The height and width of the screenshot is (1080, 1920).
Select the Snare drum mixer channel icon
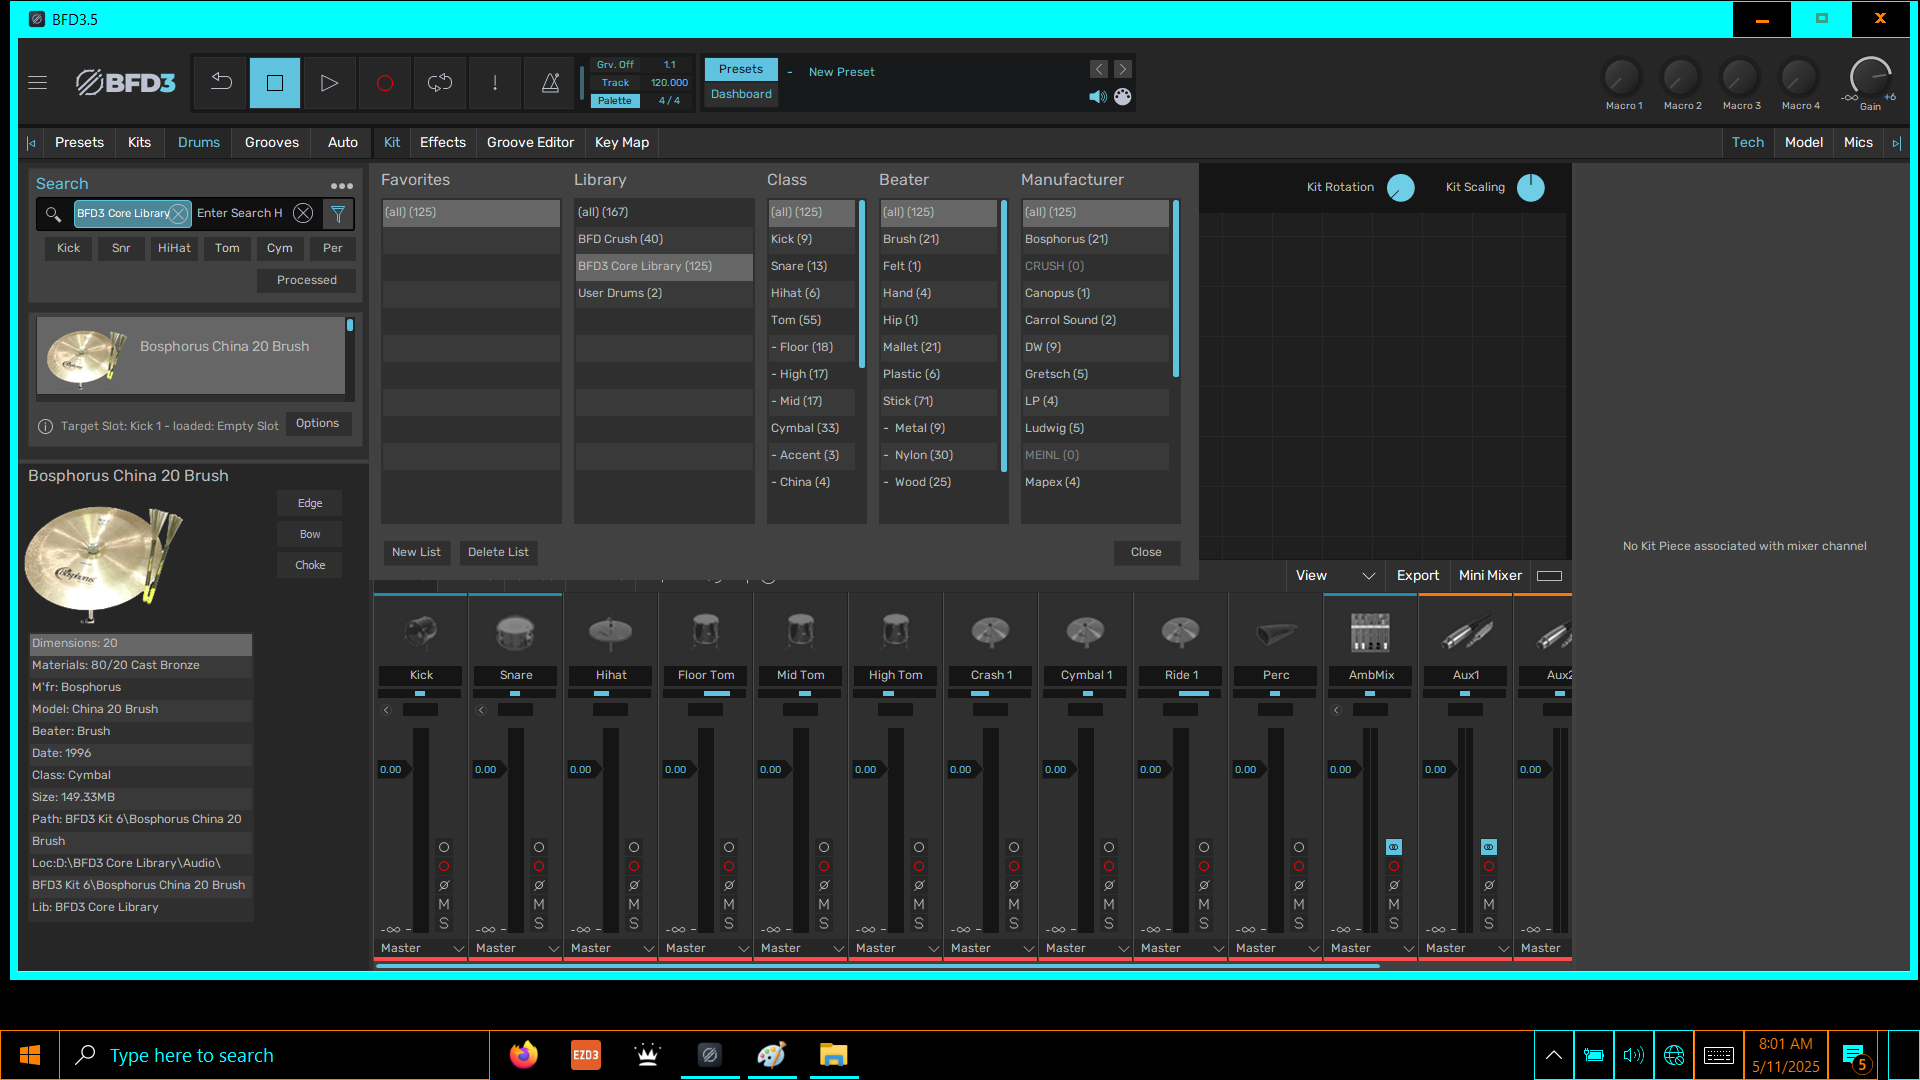516,632
